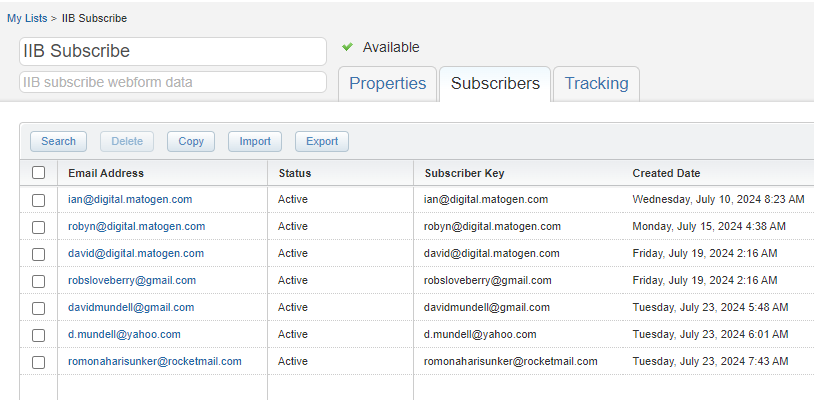814x400 pixels.
Task: Check the romonaharisunker@rocketmail.com row checkbox
Action: pos(39,362)
